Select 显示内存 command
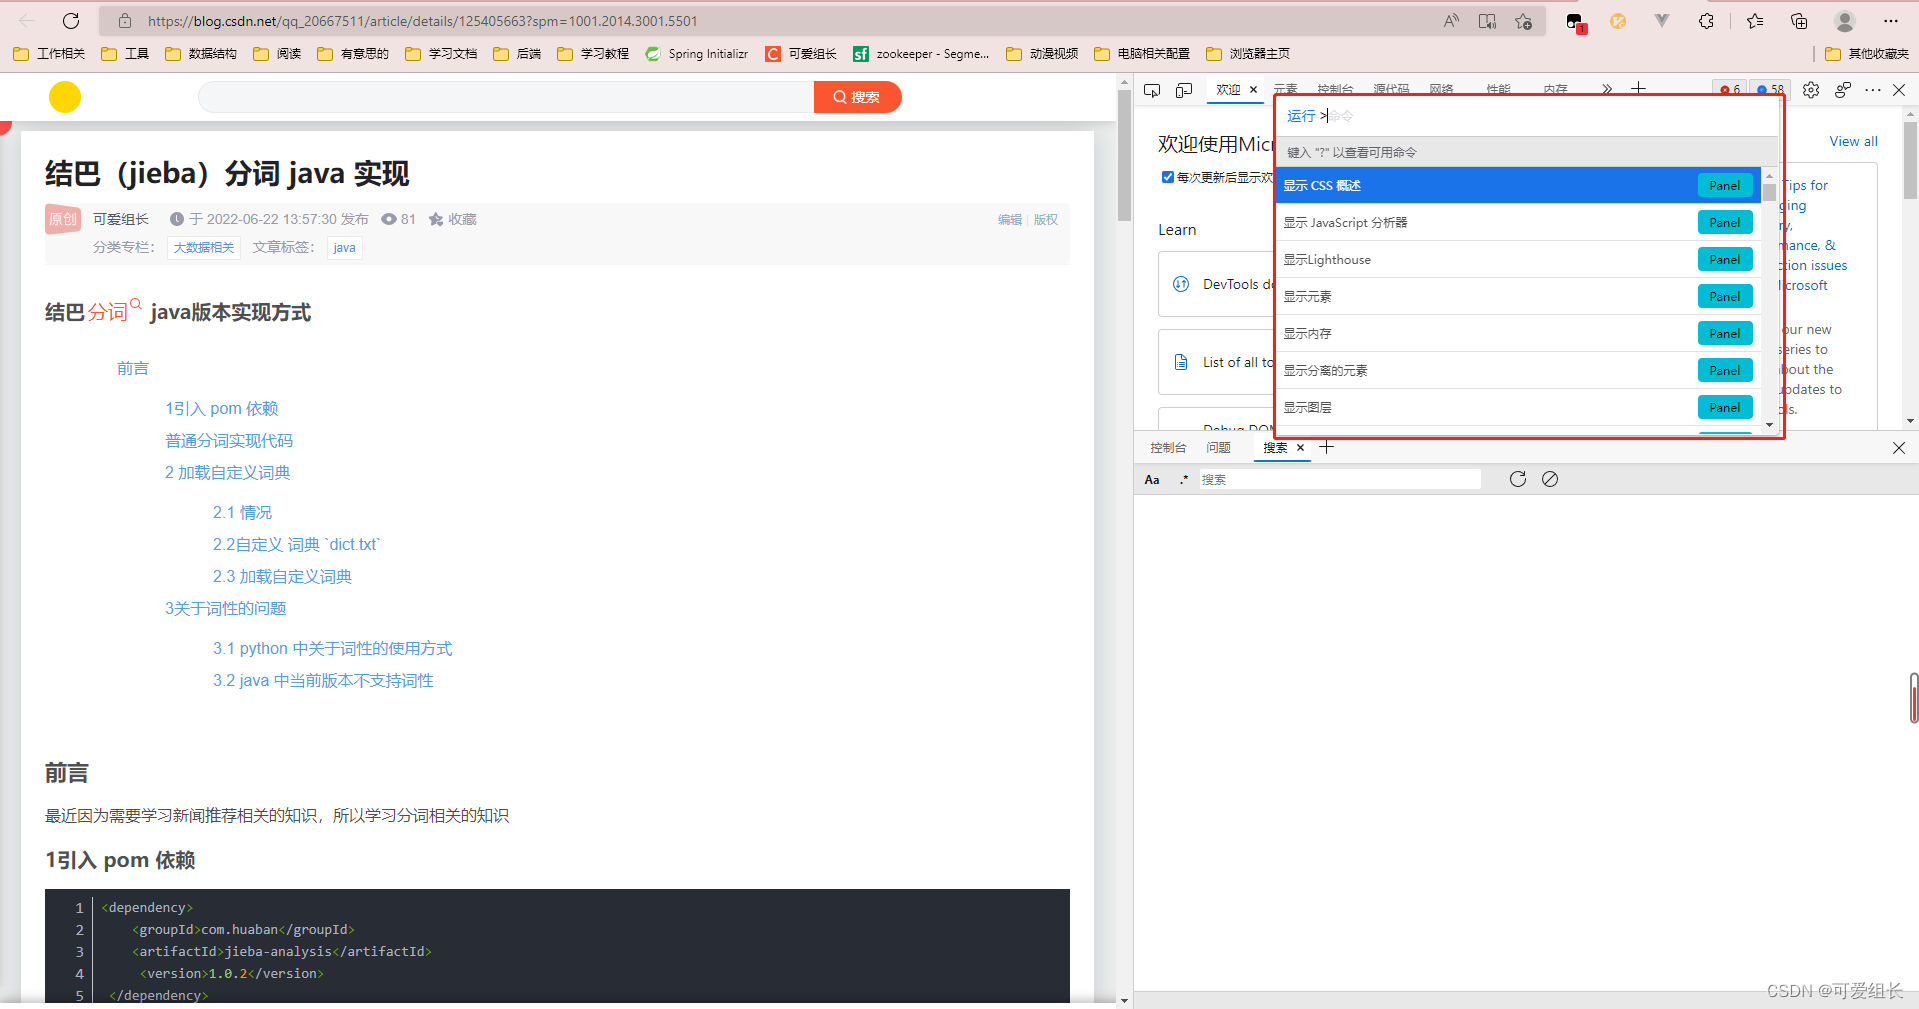This screenshot has width=1919, height=1009. 1518,333
